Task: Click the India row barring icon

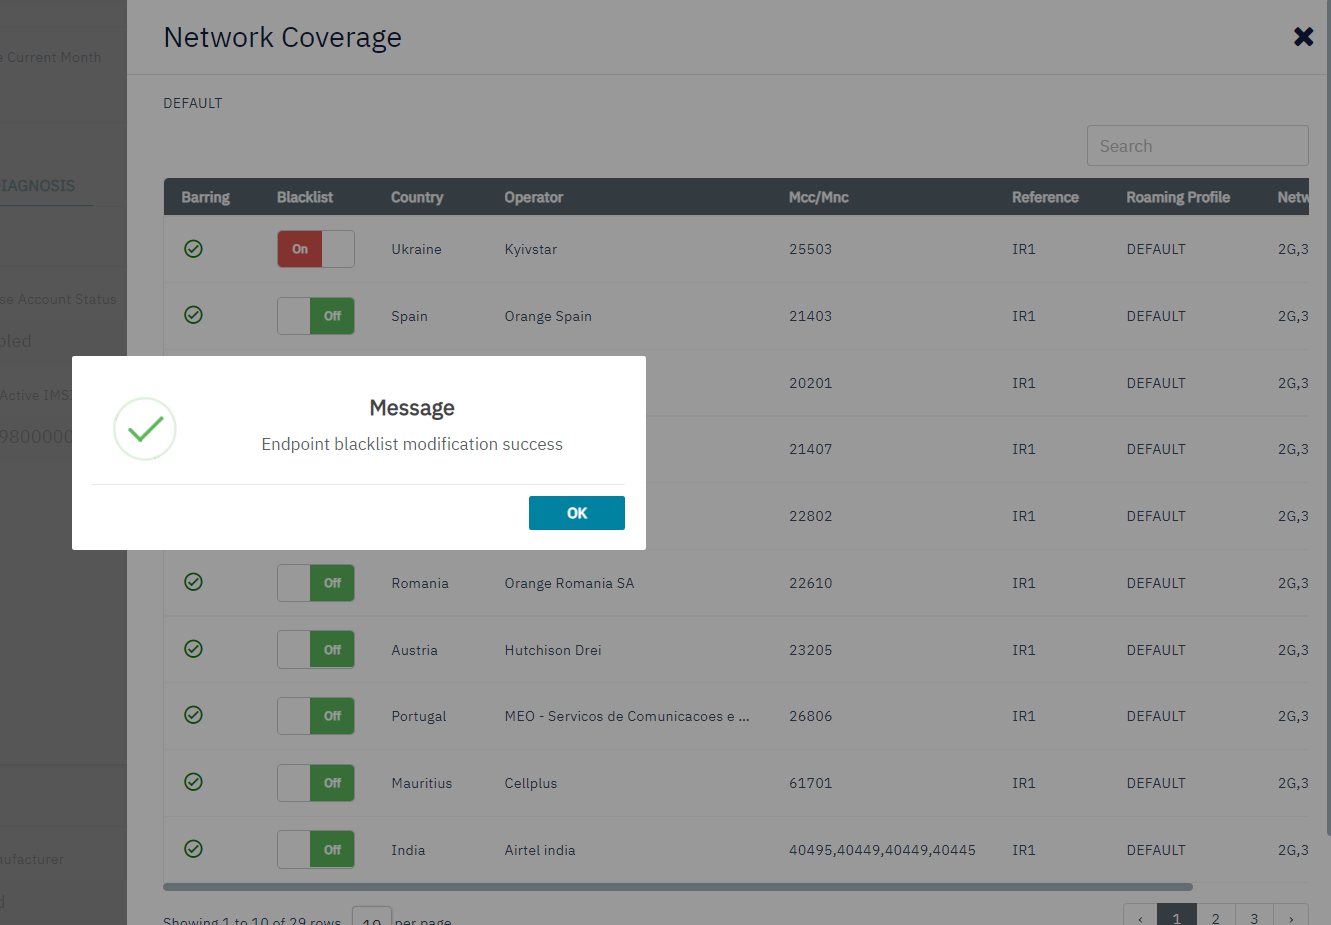Action: click(193, 849)
